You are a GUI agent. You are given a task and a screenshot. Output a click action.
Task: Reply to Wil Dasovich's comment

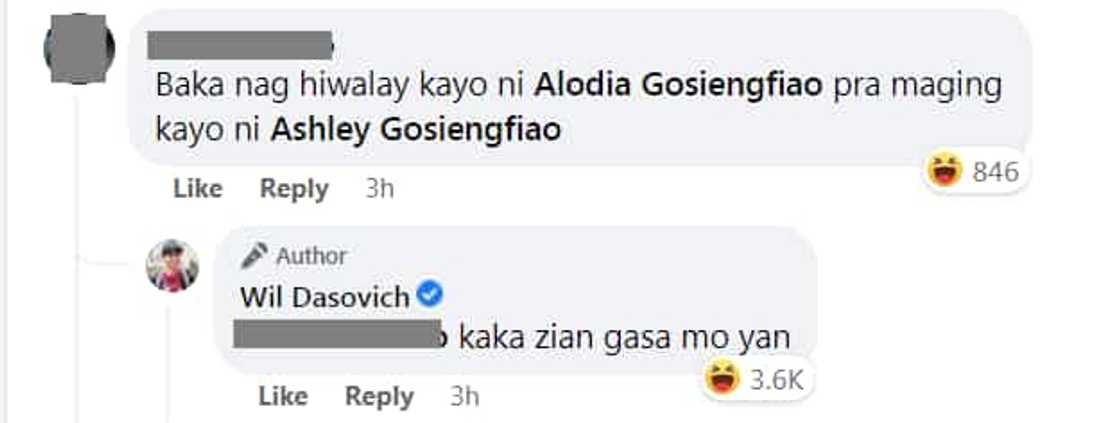coord(379,397)
